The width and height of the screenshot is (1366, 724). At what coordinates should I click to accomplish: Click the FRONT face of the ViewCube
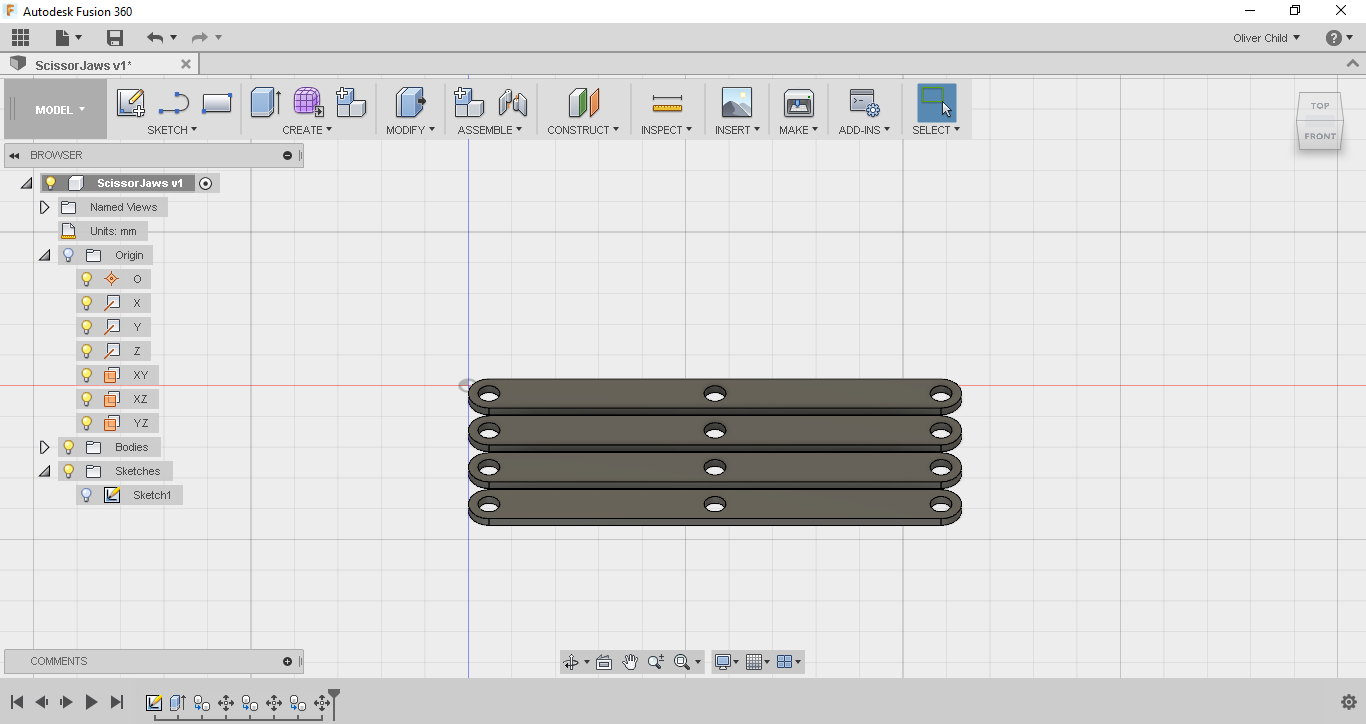point(1320,136)
